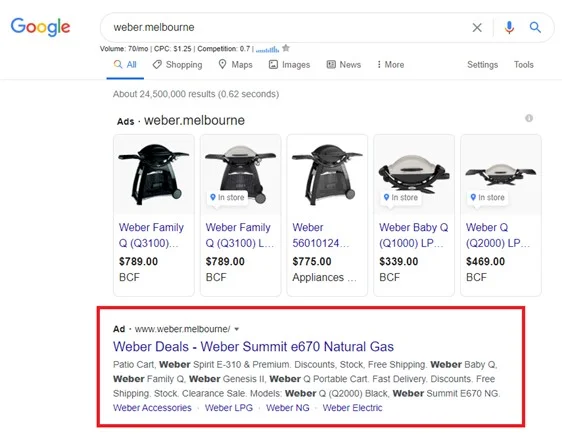Open the Maps tab
The height and width of the screenshot is (434, 562).
(235, 65)
